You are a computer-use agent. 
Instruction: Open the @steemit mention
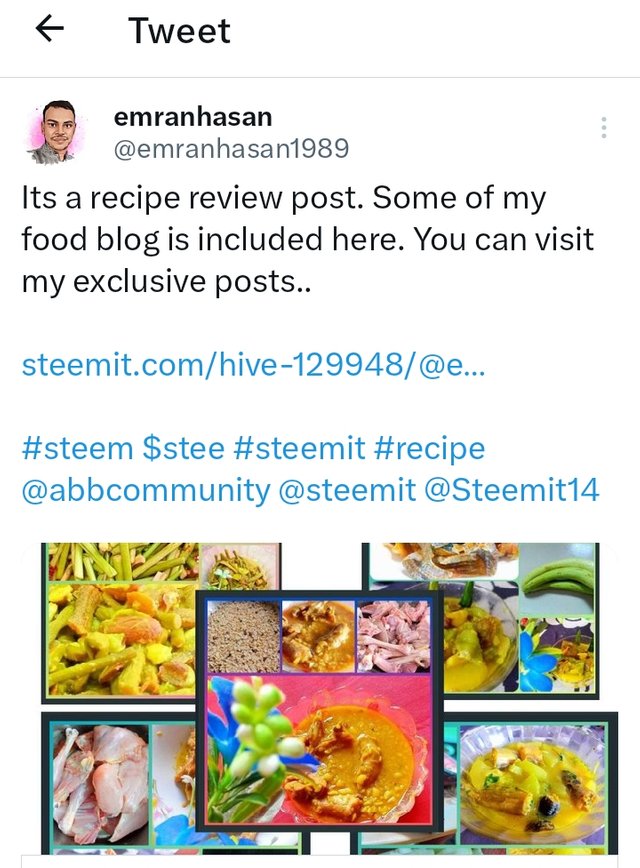pos(347,490)
